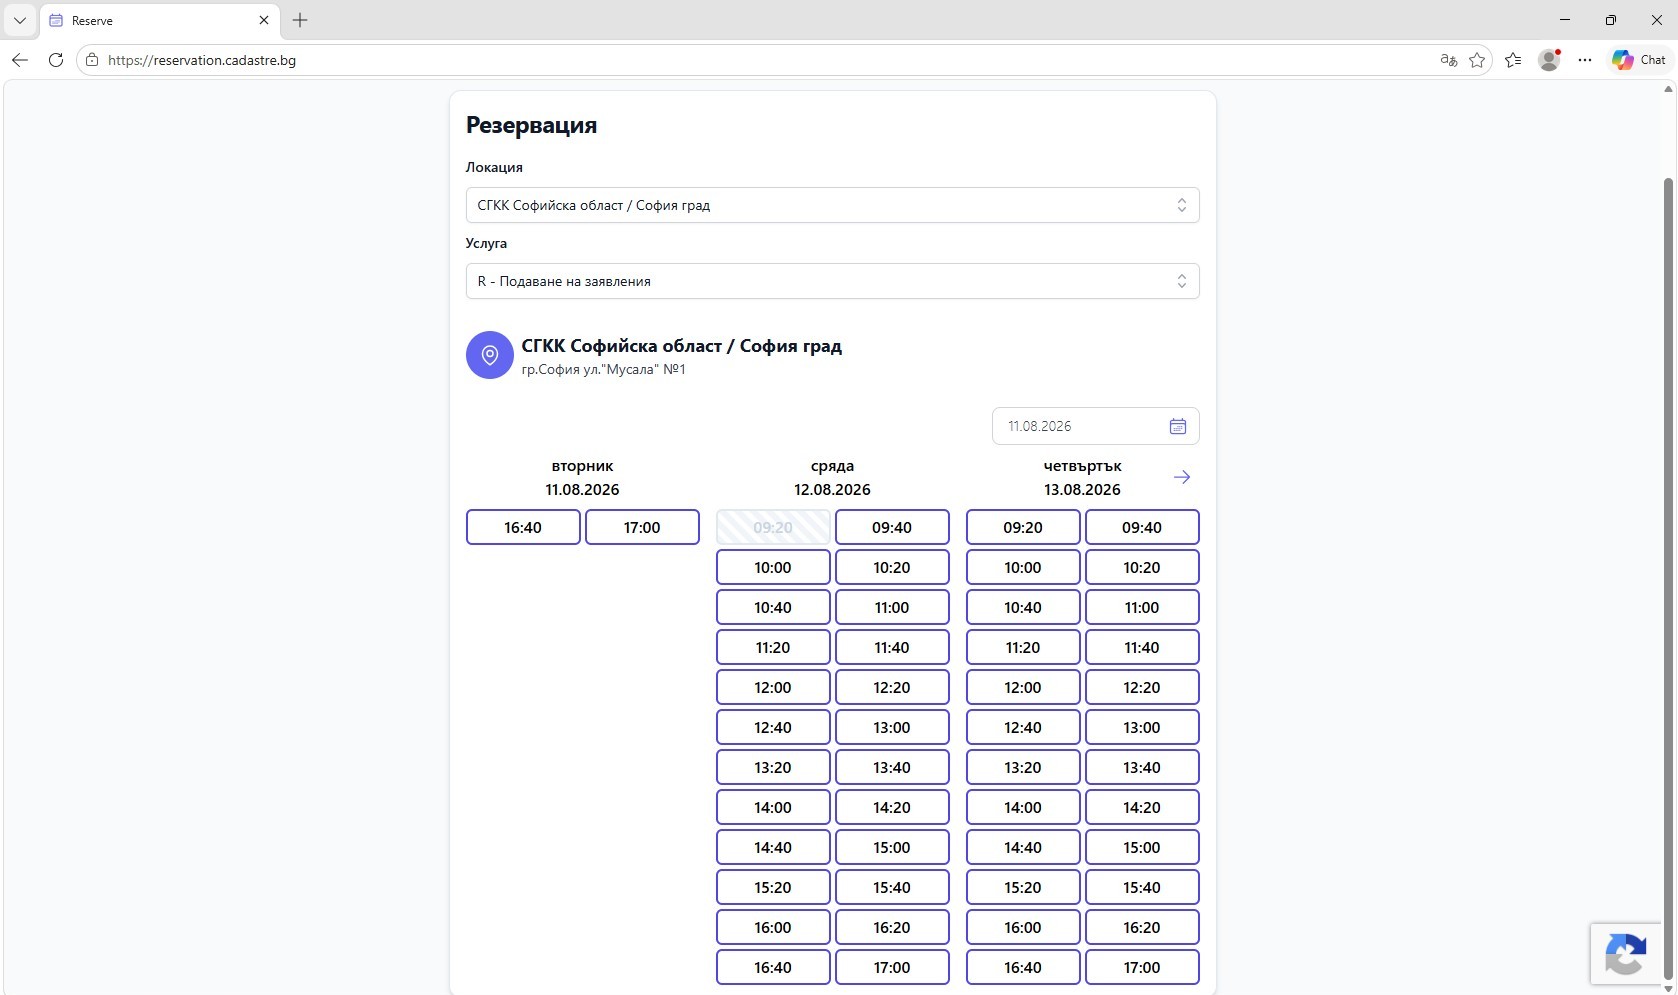Image resolution: width=1678 pixels, height=995 pixels.
Task: Select Tuesday 11.08.2026 slot 17:00
Action: click(x=642, y=527)
